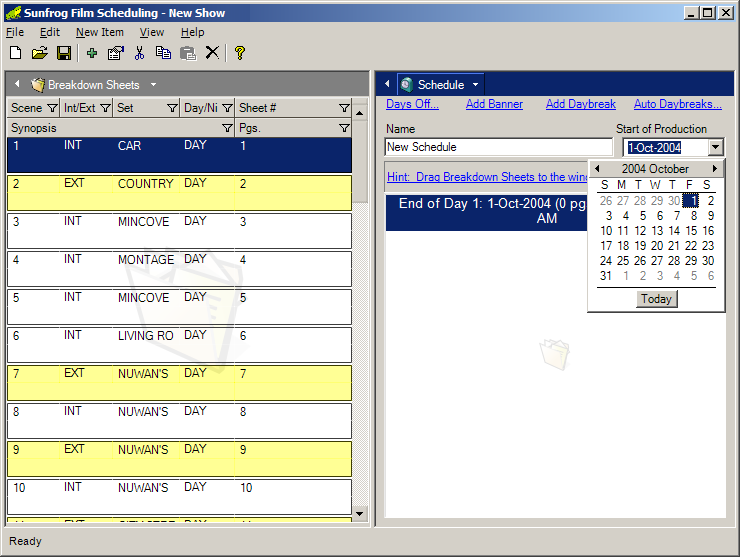Viewport: 740px width, 557px height.
Task: Select scene 9 EXT NUWAN'S row
Action: click(179, 459)
